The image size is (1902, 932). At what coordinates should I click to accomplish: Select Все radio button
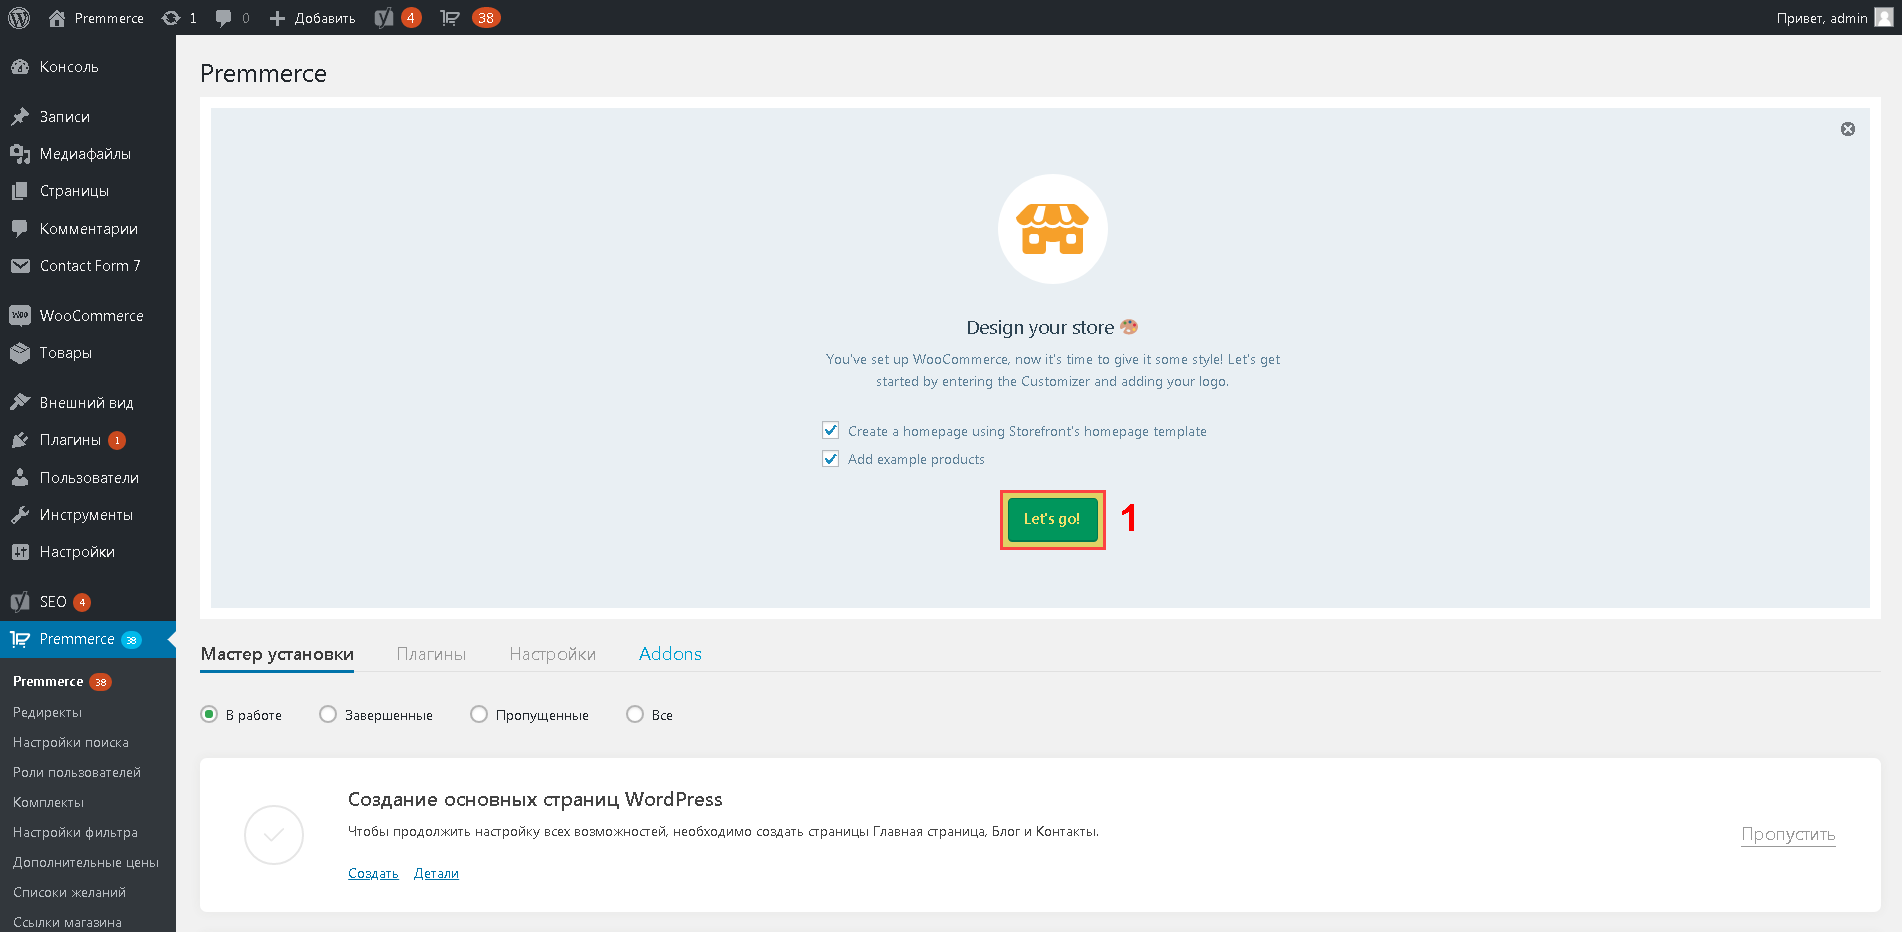tap(635, 714)
